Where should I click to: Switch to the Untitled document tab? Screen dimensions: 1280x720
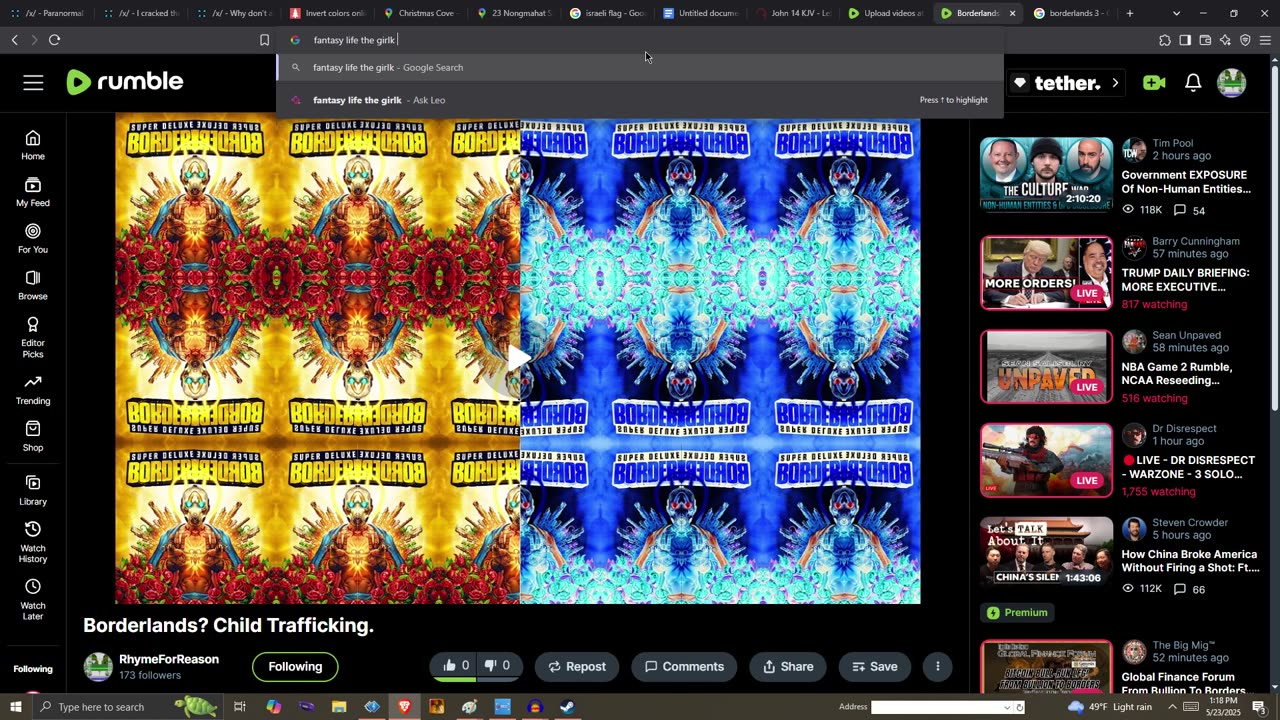coord(700,13)
